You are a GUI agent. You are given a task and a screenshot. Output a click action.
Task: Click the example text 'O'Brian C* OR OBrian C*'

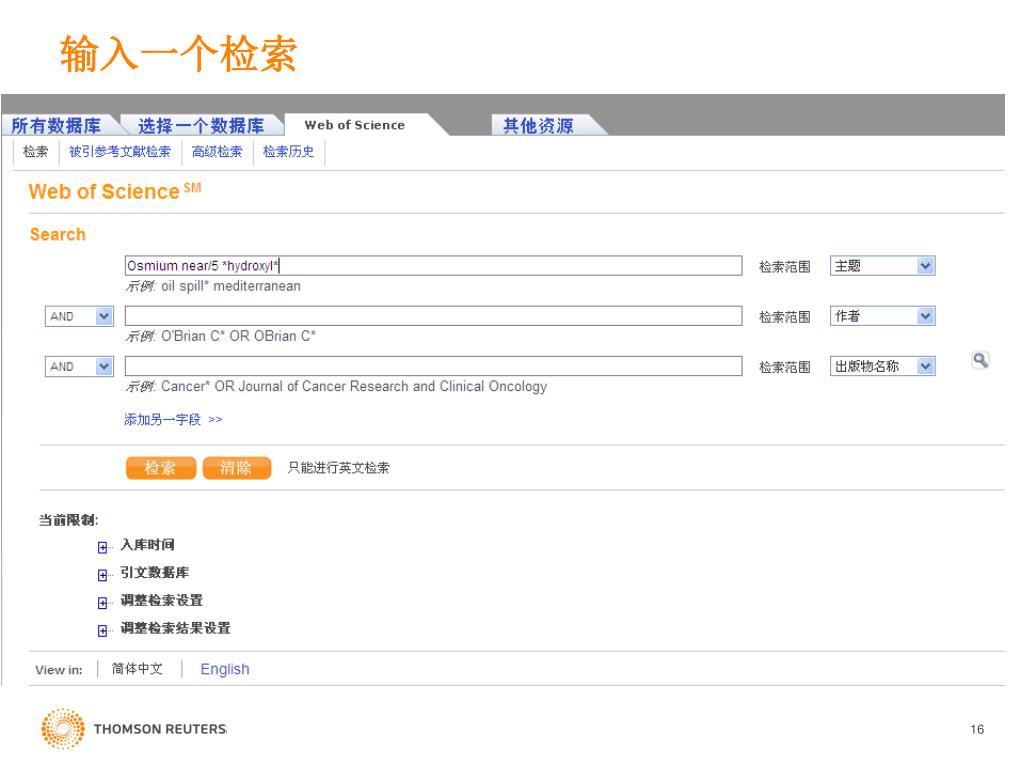238,336
